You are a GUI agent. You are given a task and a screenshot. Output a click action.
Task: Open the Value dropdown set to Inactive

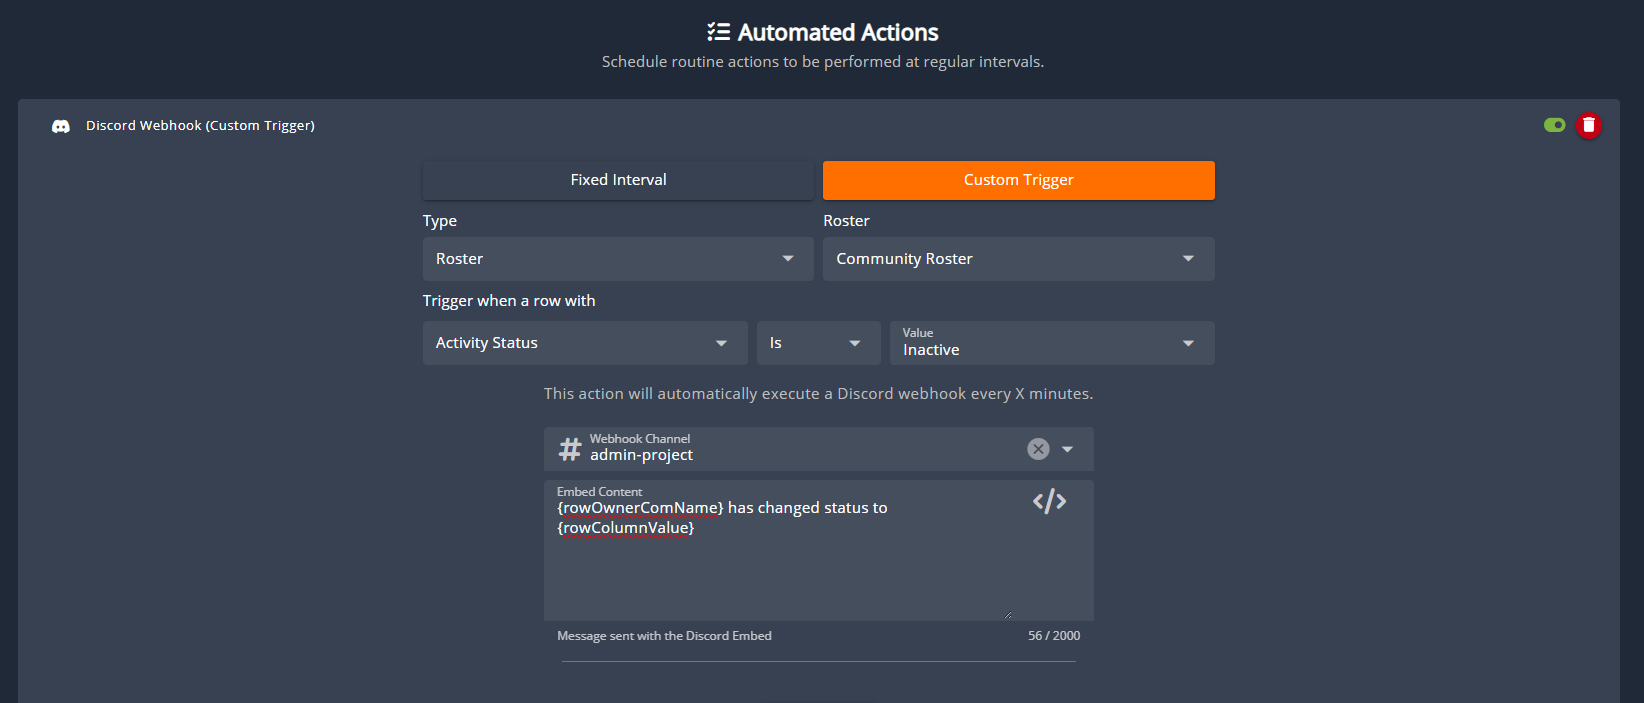(x=1051, y=343)
